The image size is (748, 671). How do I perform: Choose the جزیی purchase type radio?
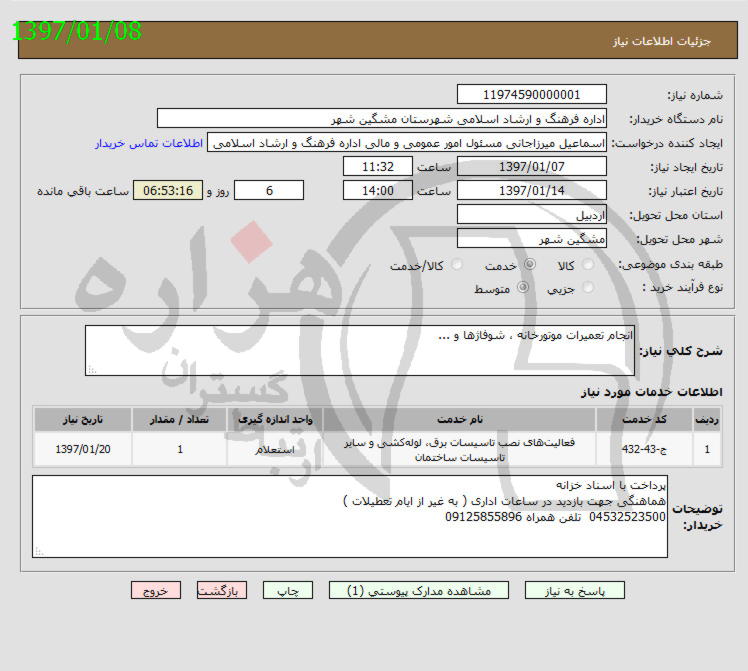588,288
